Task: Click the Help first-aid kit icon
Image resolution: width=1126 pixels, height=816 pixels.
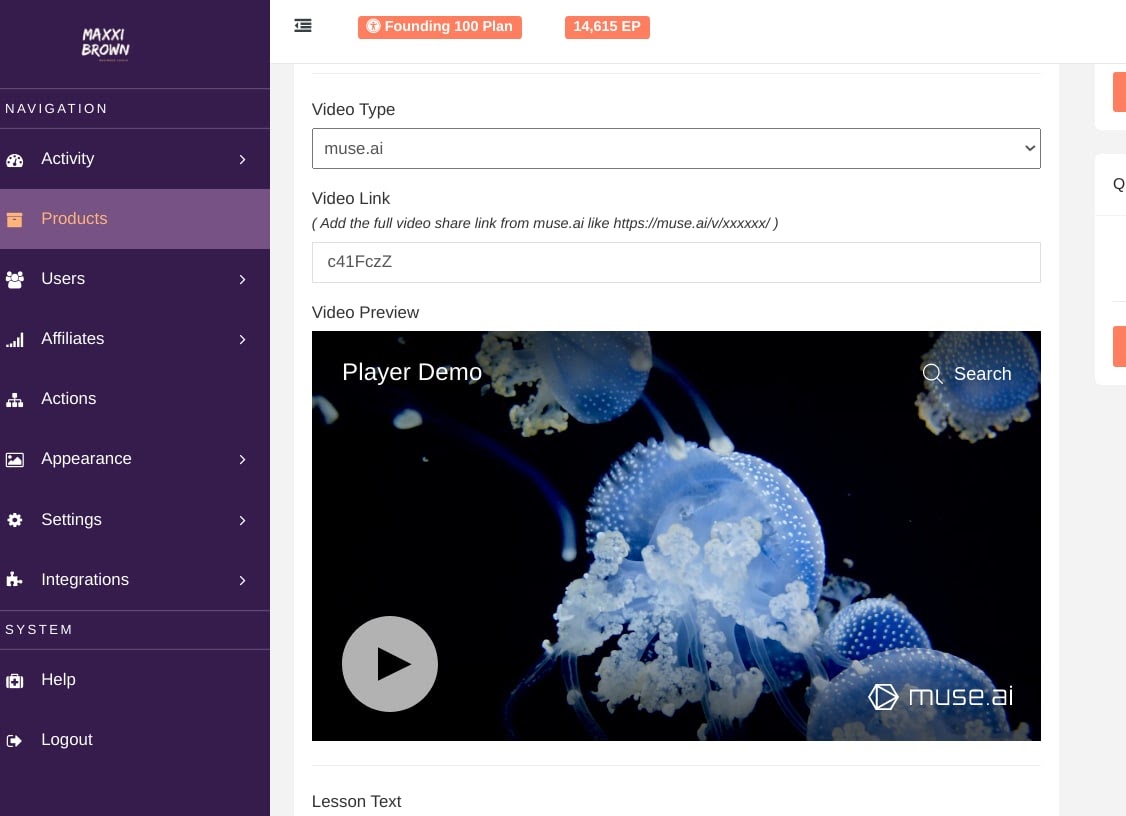Action: 15,681
